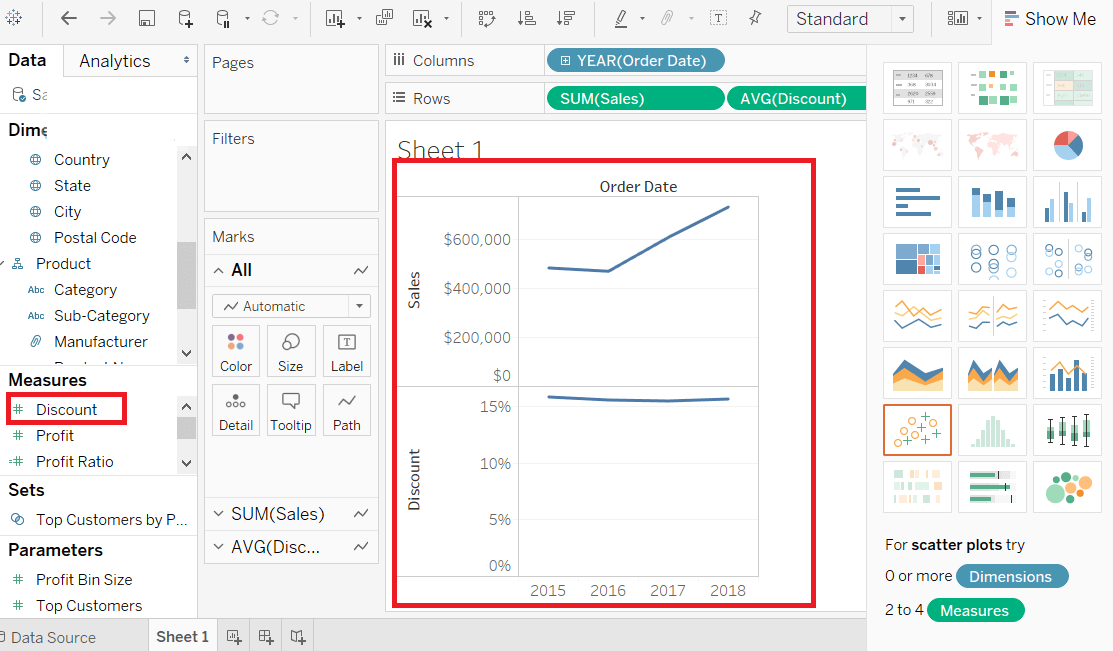This screenshot has width=1113, height=651.
Task: Select the scatter plot in Show Me
Action: tap(917, 430)
